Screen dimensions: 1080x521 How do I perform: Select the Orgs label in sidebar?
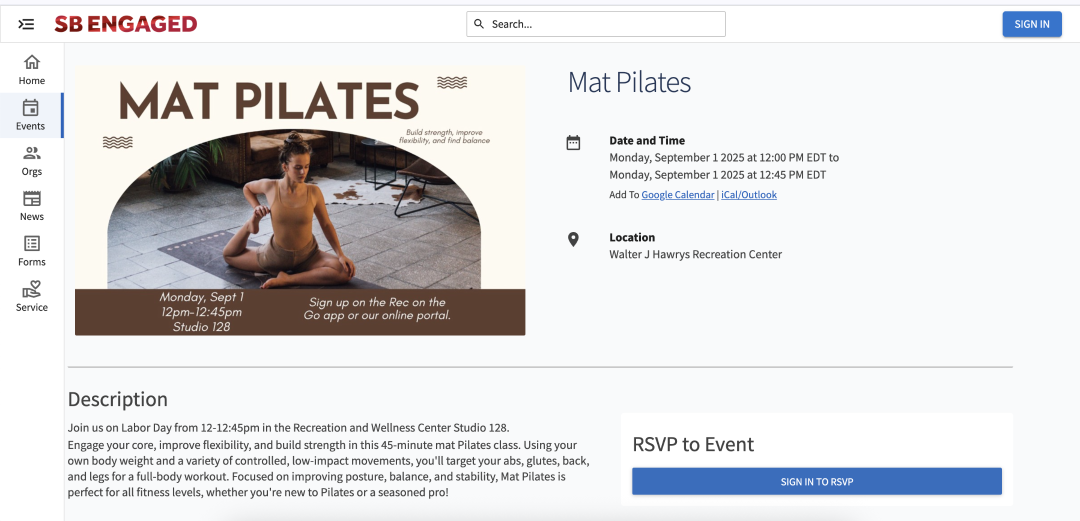click(32, 172)
